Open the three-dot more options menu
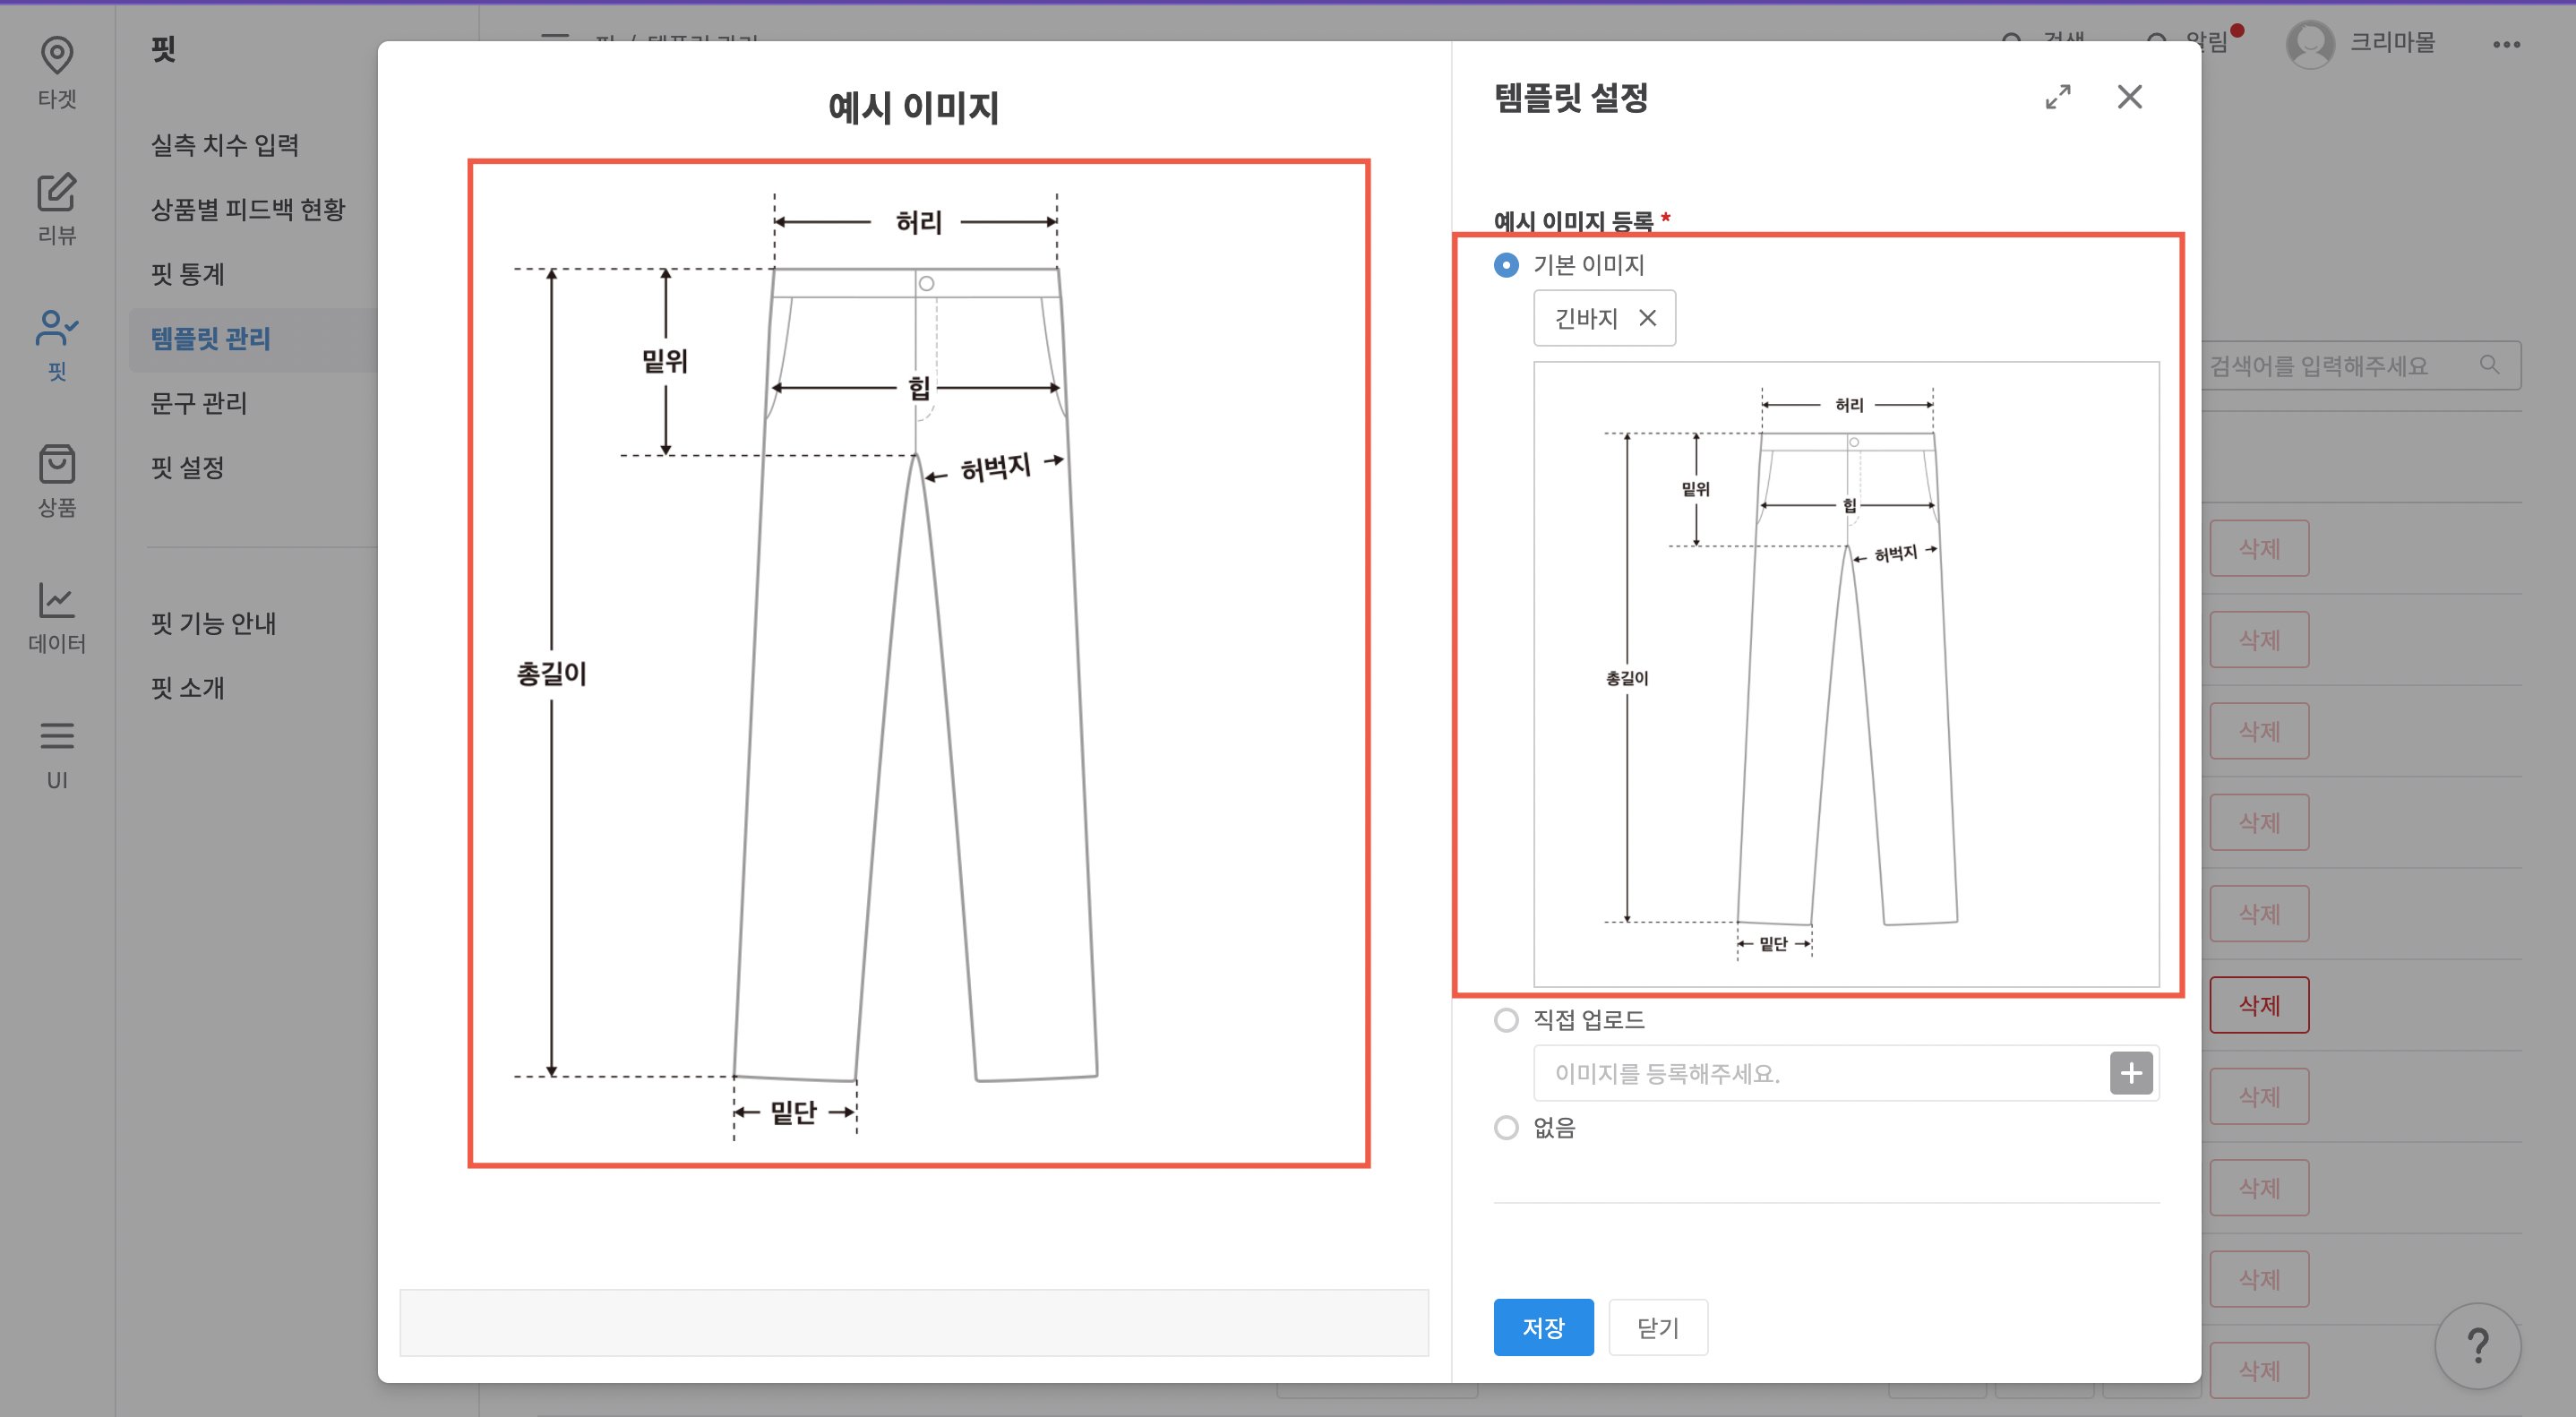 pos(2506,43)
